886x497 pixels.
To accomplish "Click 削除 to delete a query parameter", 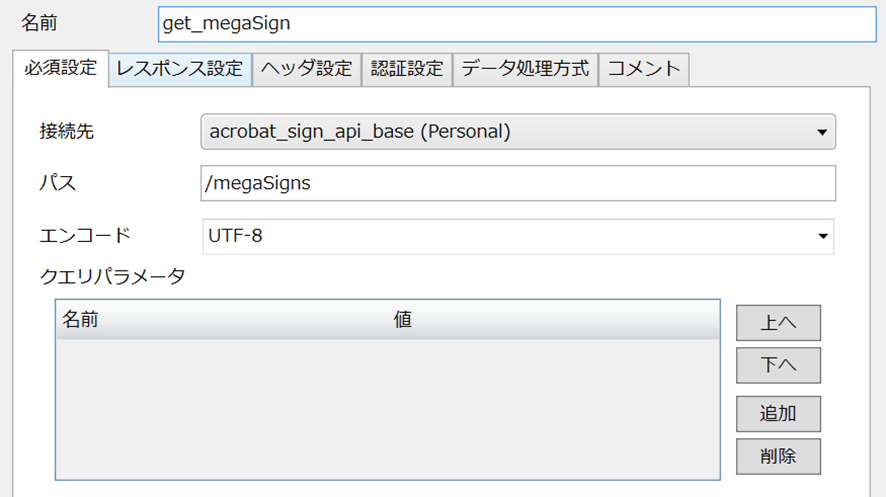I will 778,456.
